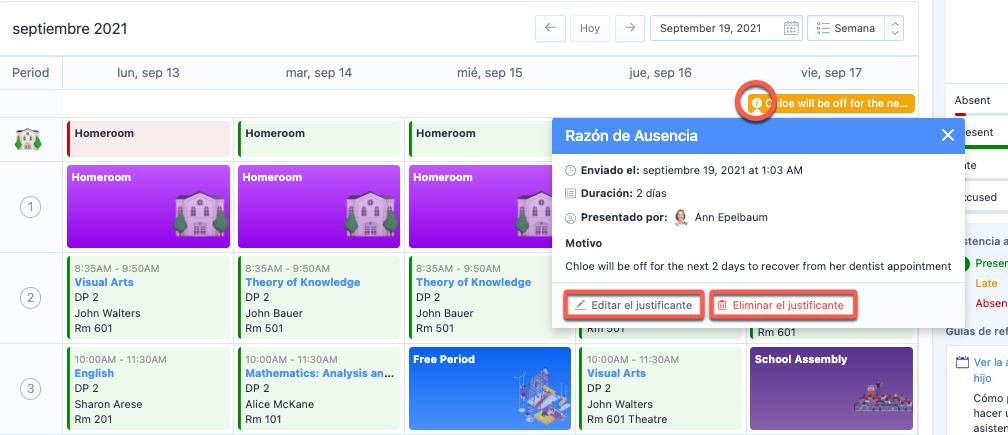
Task: Go to the next week arrow
Action: coord(629,29)
